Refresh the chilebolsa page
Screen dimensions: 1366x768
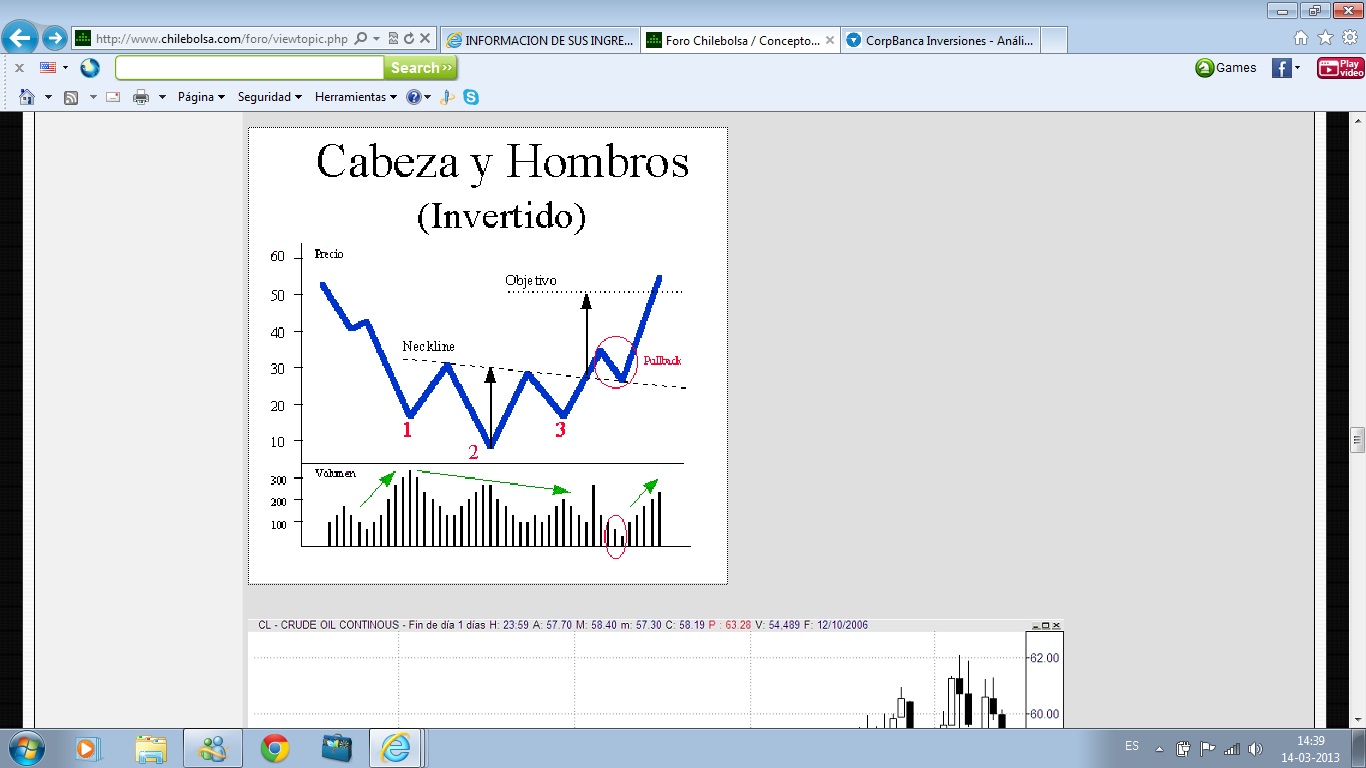click(x=409, y=39)
